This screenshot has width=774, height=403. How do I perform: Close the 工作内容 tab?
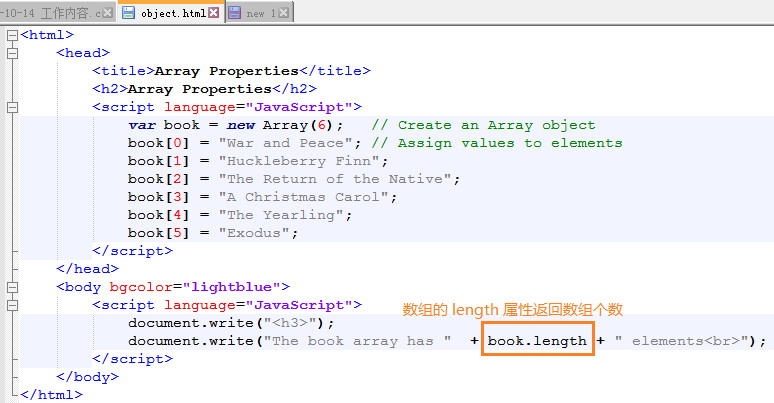[107, 13]
